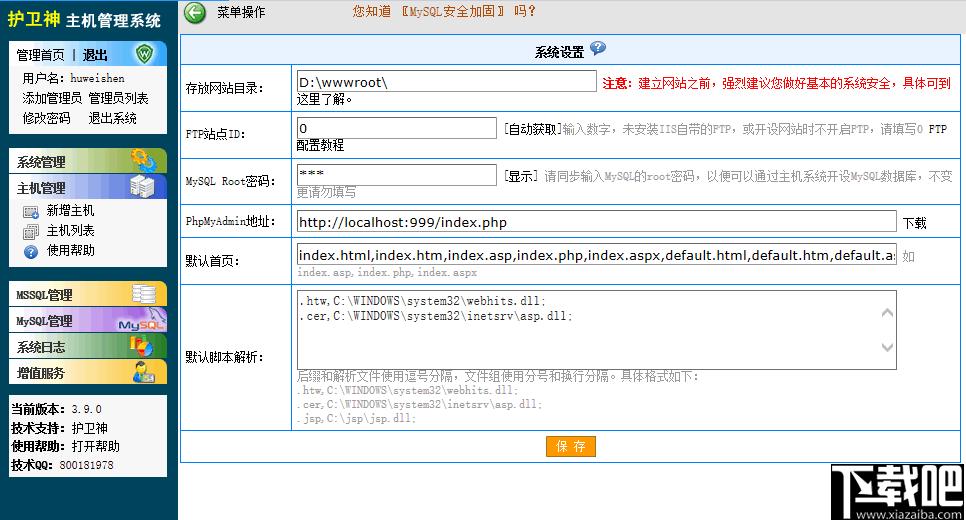This screenshot has width=966, height=520.
Task: Expand the 系统日志 menu
Action: 88,346
